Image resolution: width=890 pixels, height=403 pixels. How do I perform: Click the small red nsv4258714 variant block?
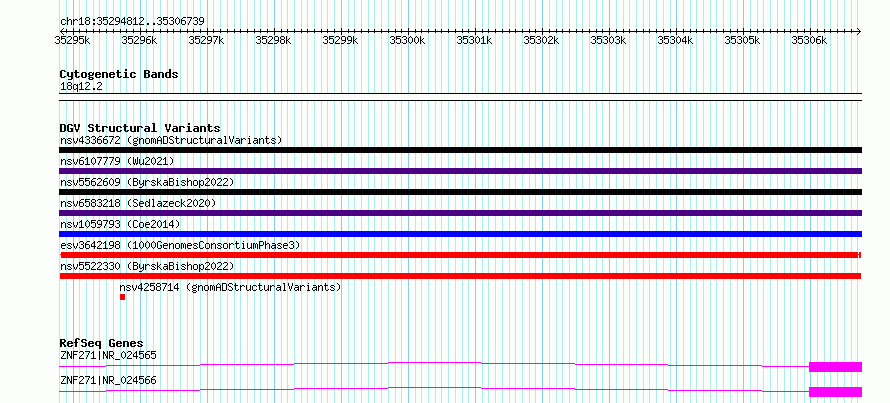click(122, 297)
